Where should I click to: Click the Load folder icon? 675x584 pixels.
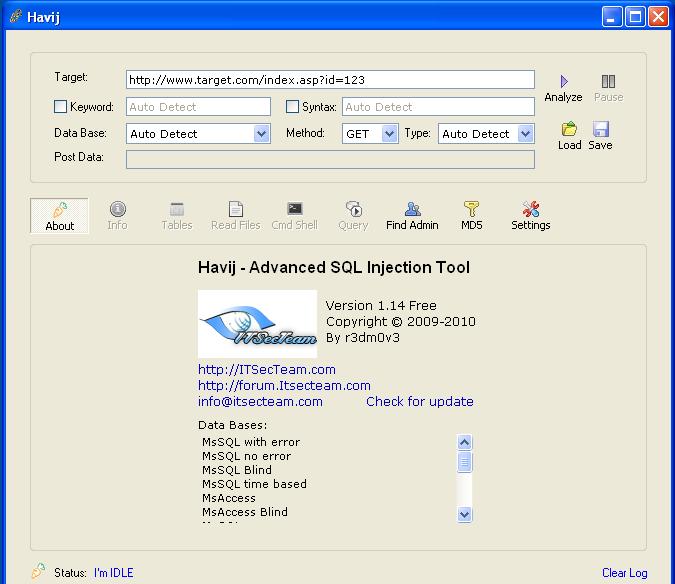[569, 129]
